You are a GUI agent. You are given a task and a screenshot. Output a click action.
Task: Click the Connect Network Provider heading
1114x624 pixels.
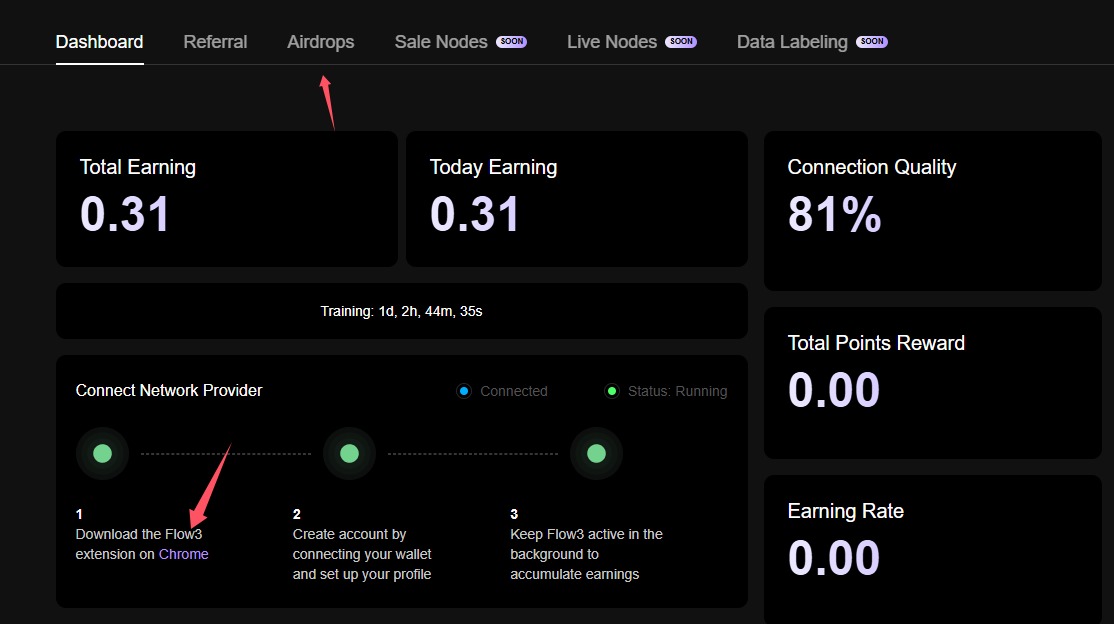169,390
